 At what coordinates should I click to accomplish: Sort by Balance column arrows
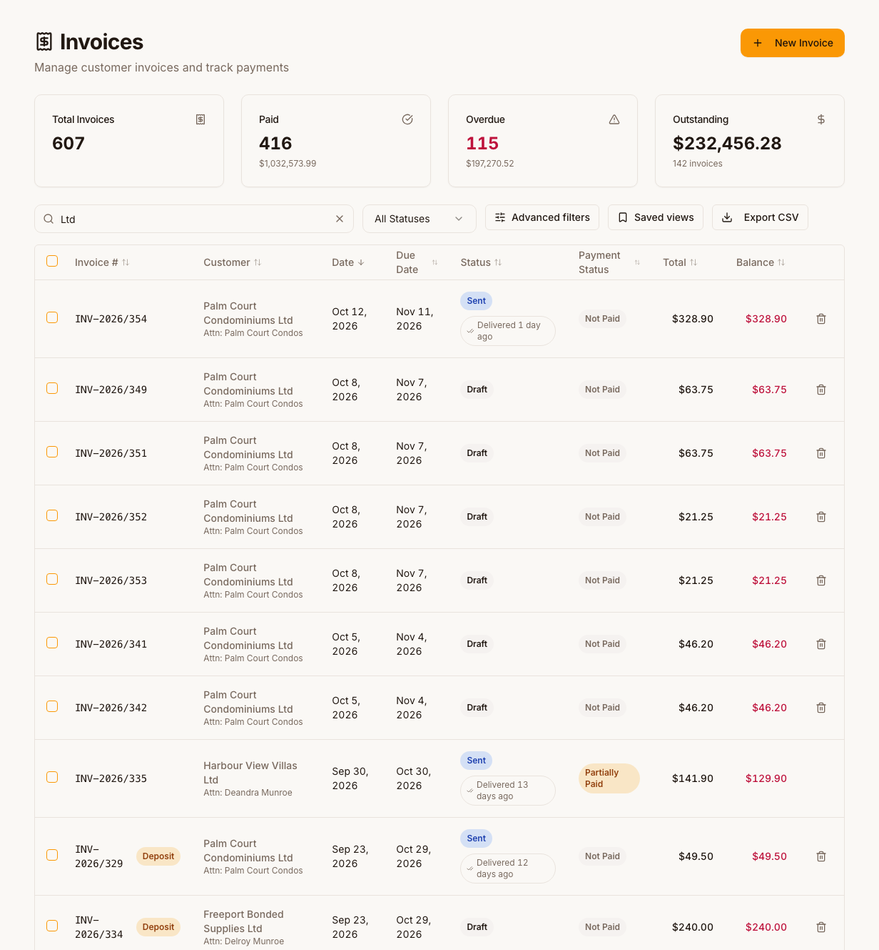point(781,262)
